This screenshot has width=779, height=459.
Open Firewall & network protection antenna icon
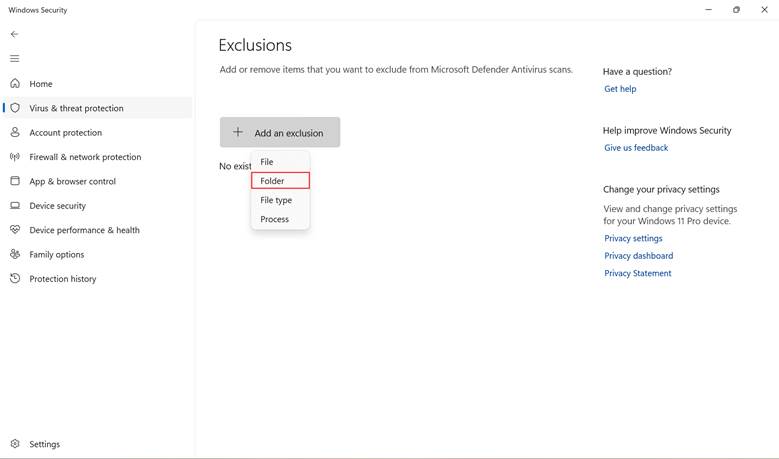pos(15,156)
